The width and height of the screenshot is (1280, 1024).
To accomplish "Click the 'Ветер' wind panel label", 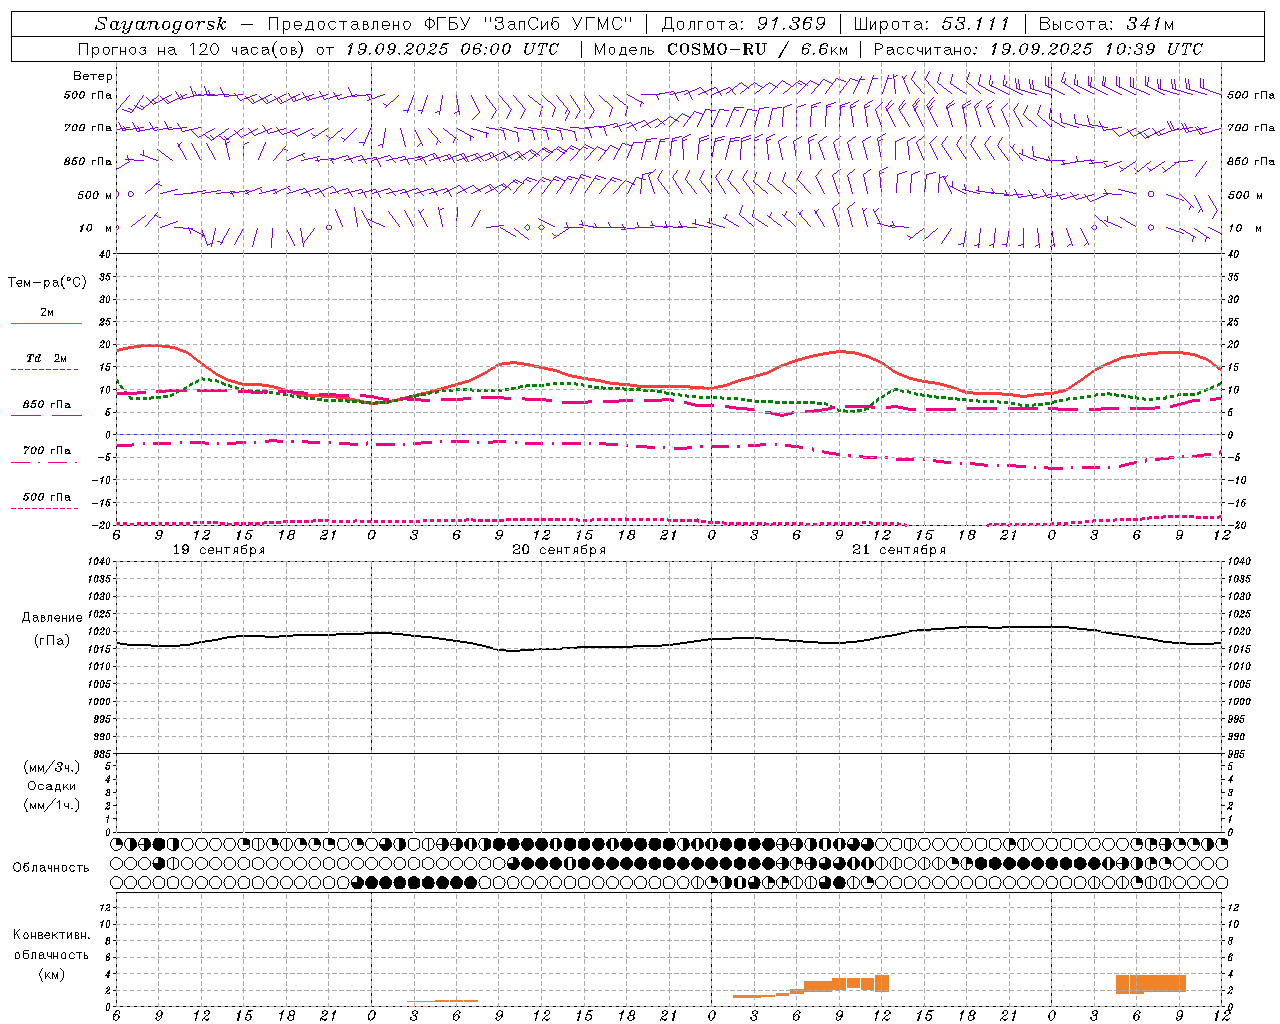I will 92,76.
